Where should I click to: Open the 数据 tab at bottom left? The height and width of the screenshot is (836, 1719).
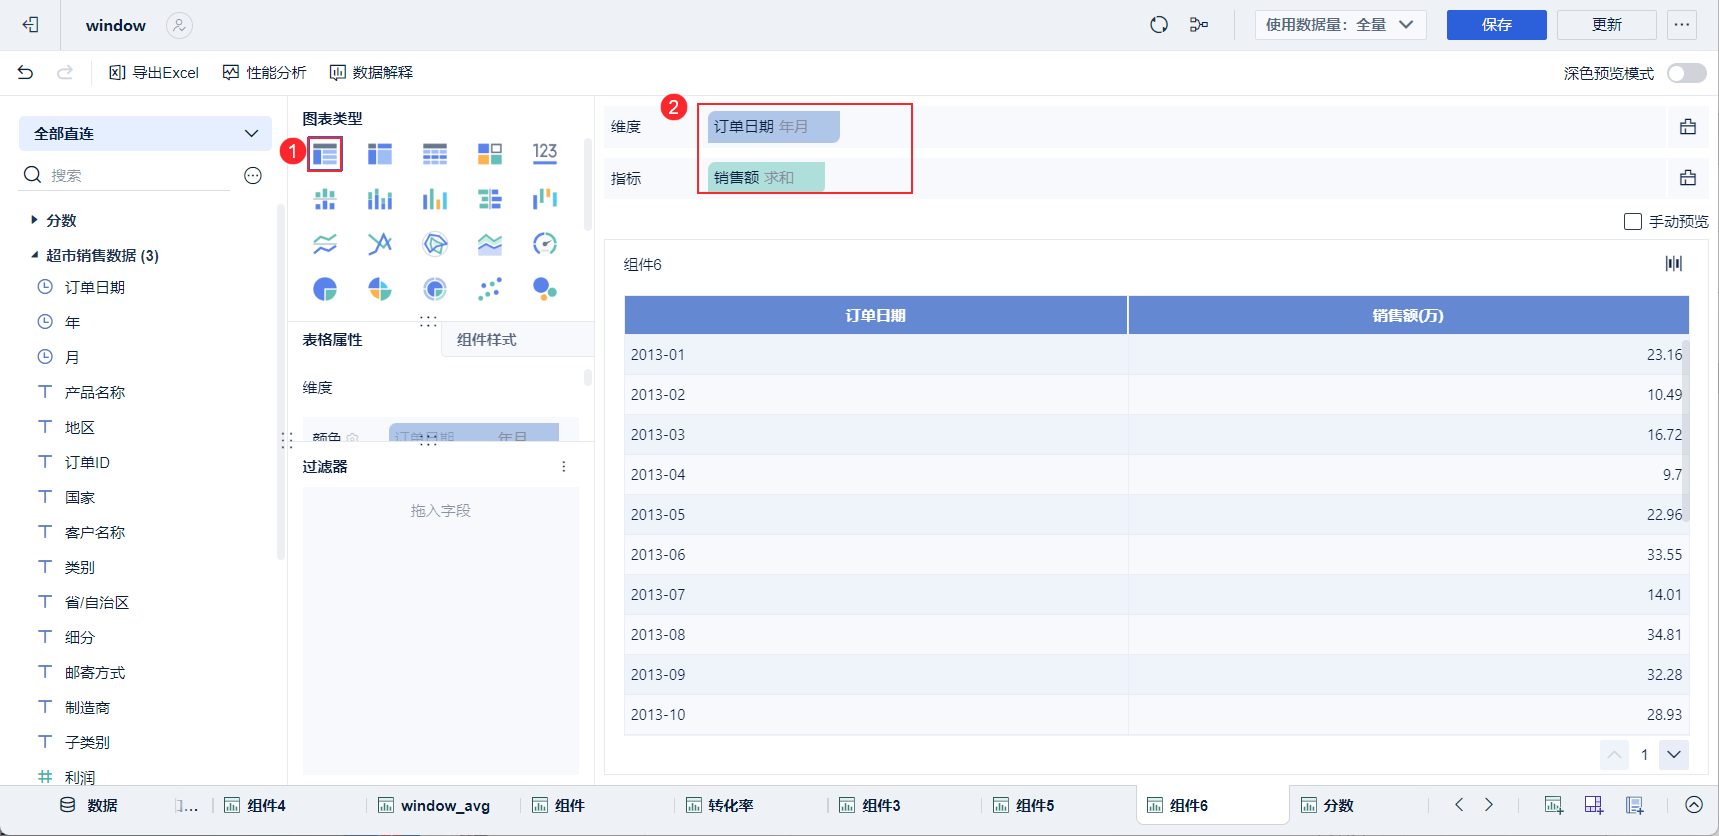89,805
